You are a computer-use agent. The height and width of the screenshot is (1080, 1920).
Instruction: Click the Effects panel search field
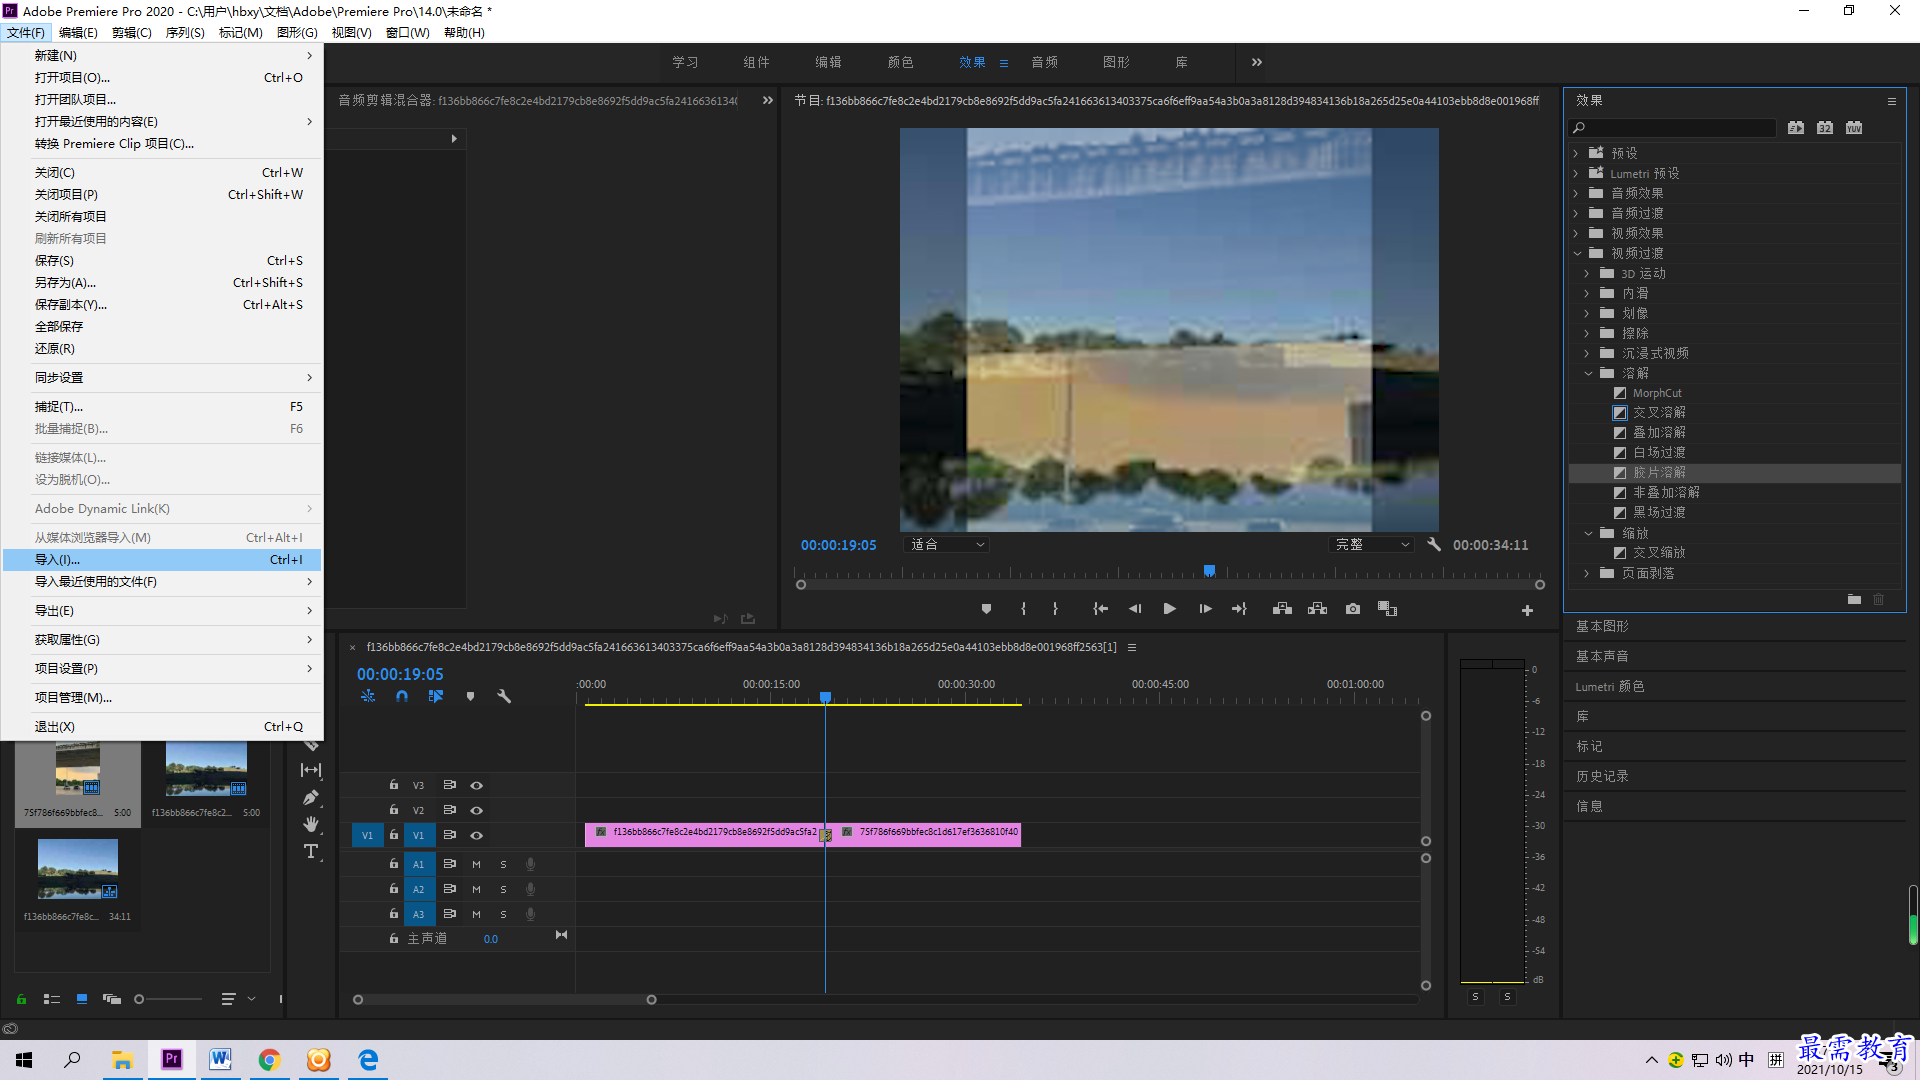(x=1673, y=127)
